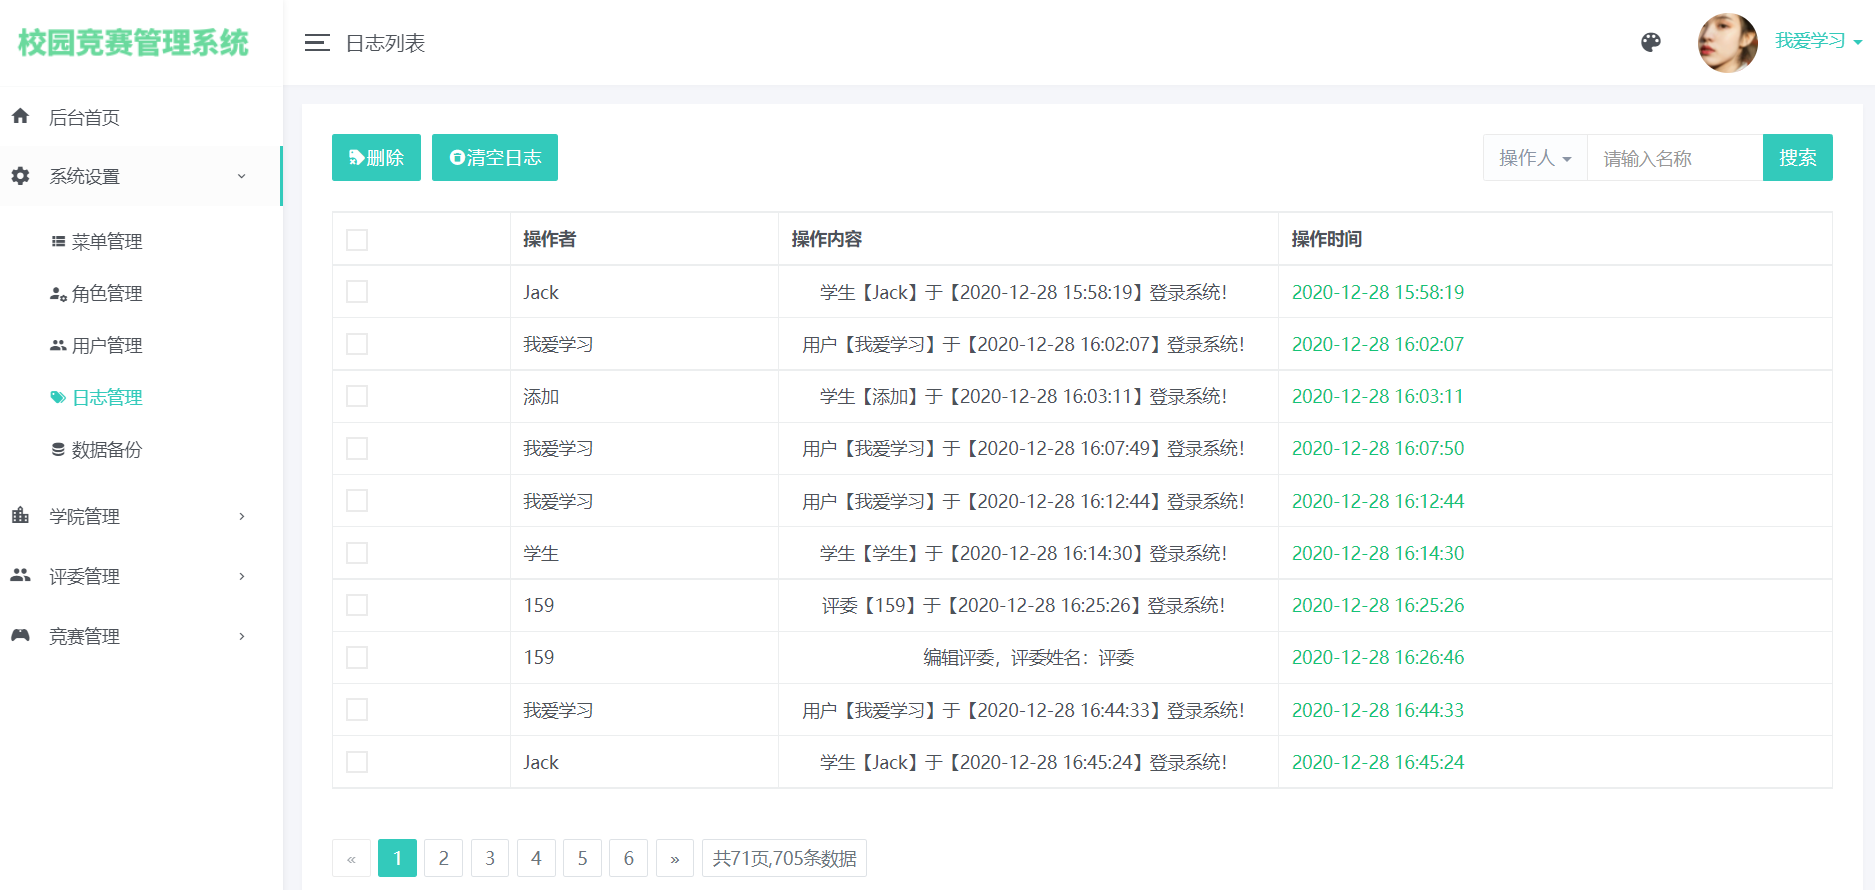1875x890 pixels.
Task: Click the gamepad icon for 竞赛管理
Action: point(20,635)
